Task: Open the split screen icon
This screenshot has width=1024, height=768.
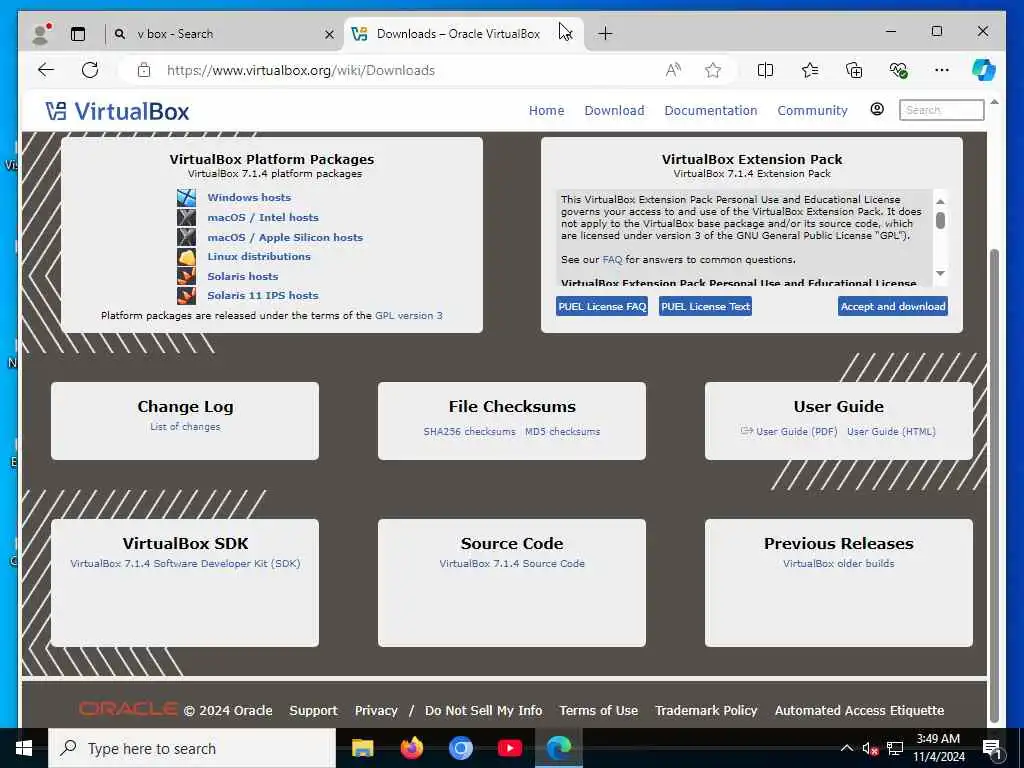Action: click(765, 70)
